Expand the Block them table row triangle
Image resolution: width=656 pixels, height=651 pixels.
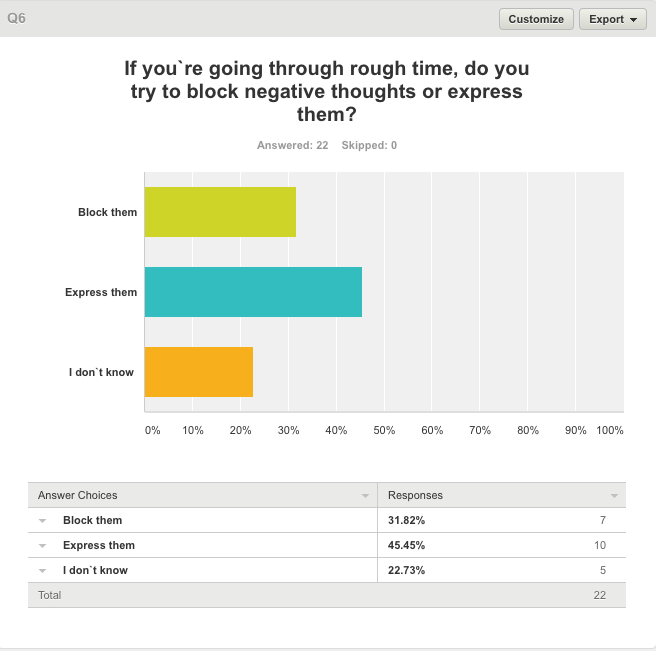43,521
